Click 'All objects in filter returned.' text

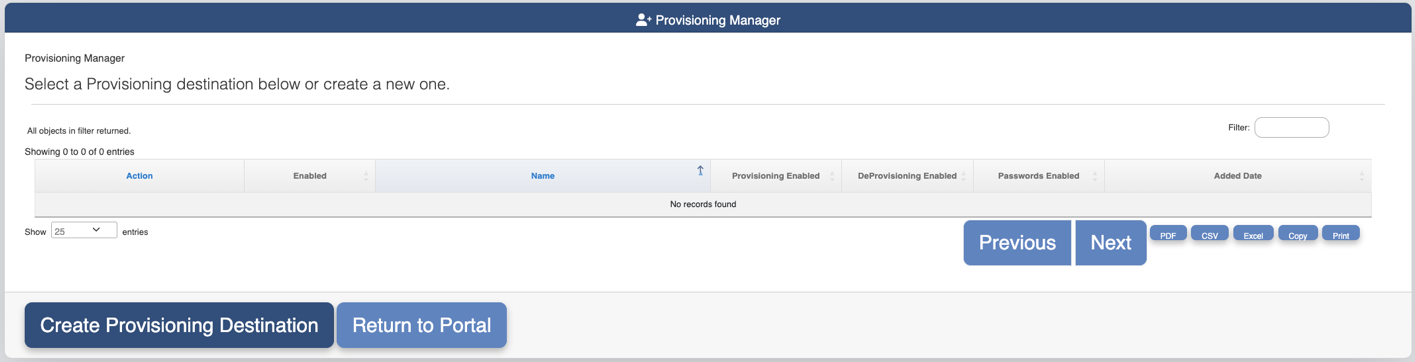79,131
